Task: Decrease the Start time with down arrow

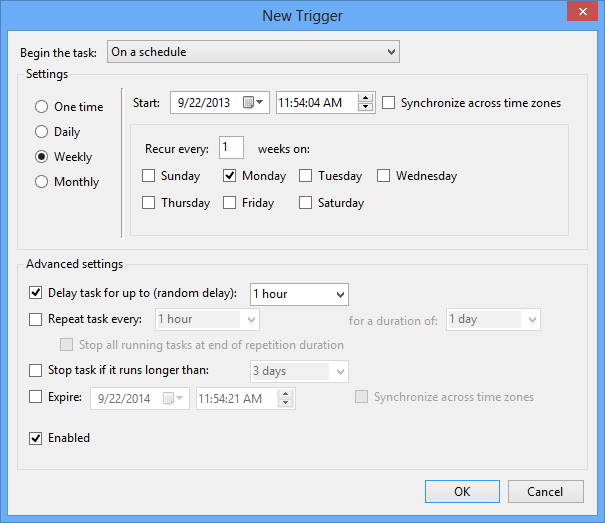Action: pos(365,107)
